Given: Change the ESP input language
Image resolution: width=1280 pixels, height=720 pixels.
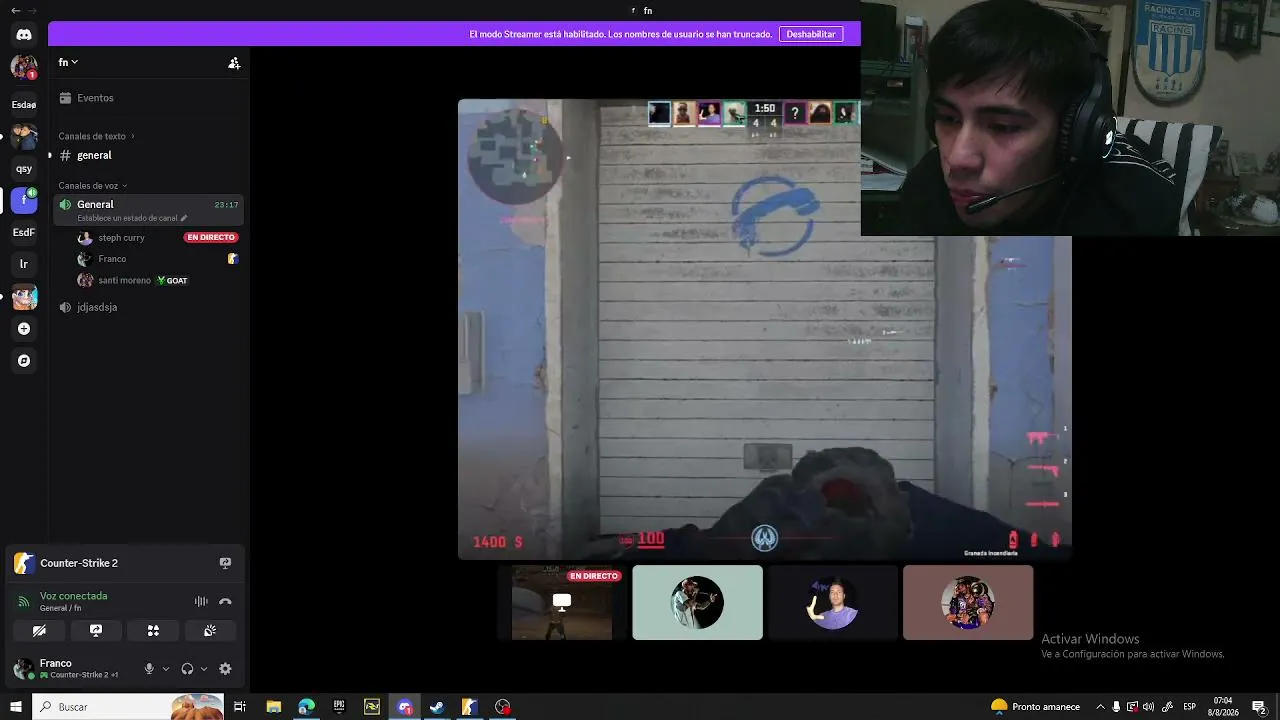Looking at the screenshot, I should (x=1190, y=707).
